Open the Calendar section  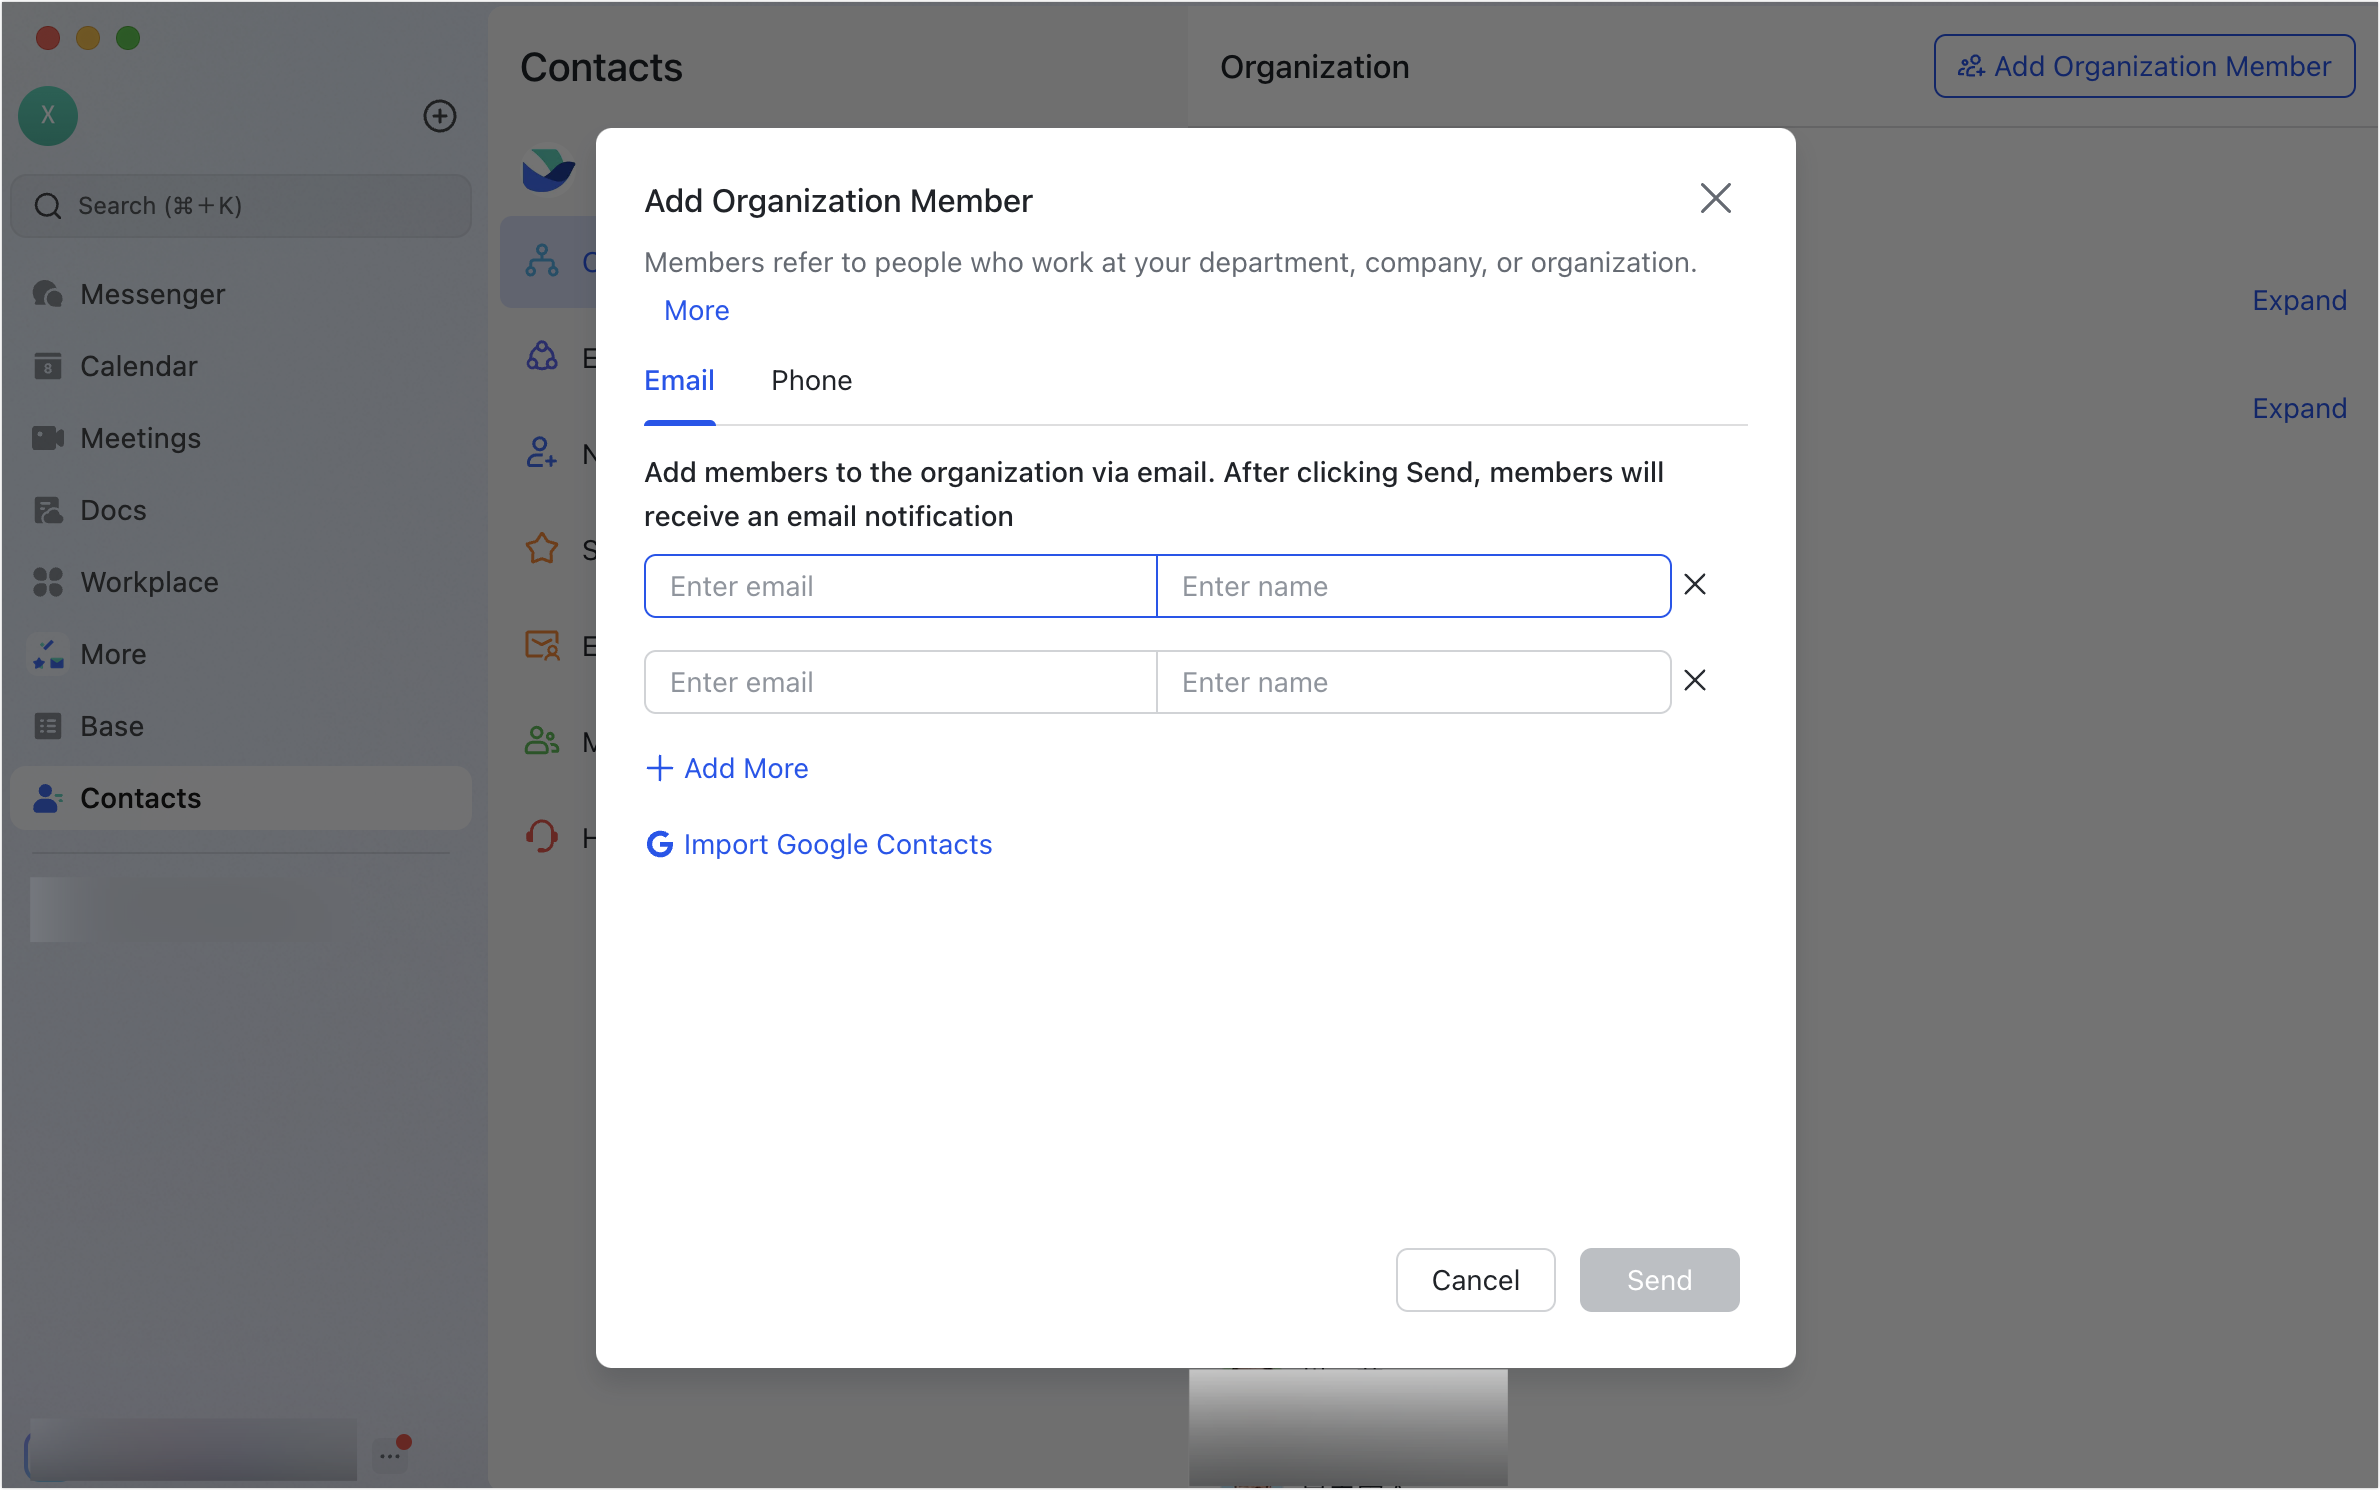(138, 366)
